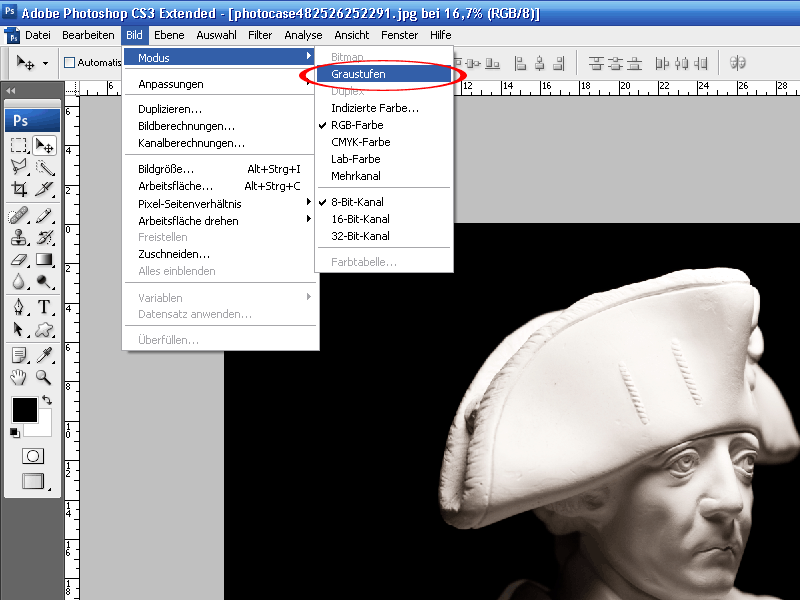Select the Crop tool in toolbox
This screenshot has width=800, height=600.
coord(19,189)
